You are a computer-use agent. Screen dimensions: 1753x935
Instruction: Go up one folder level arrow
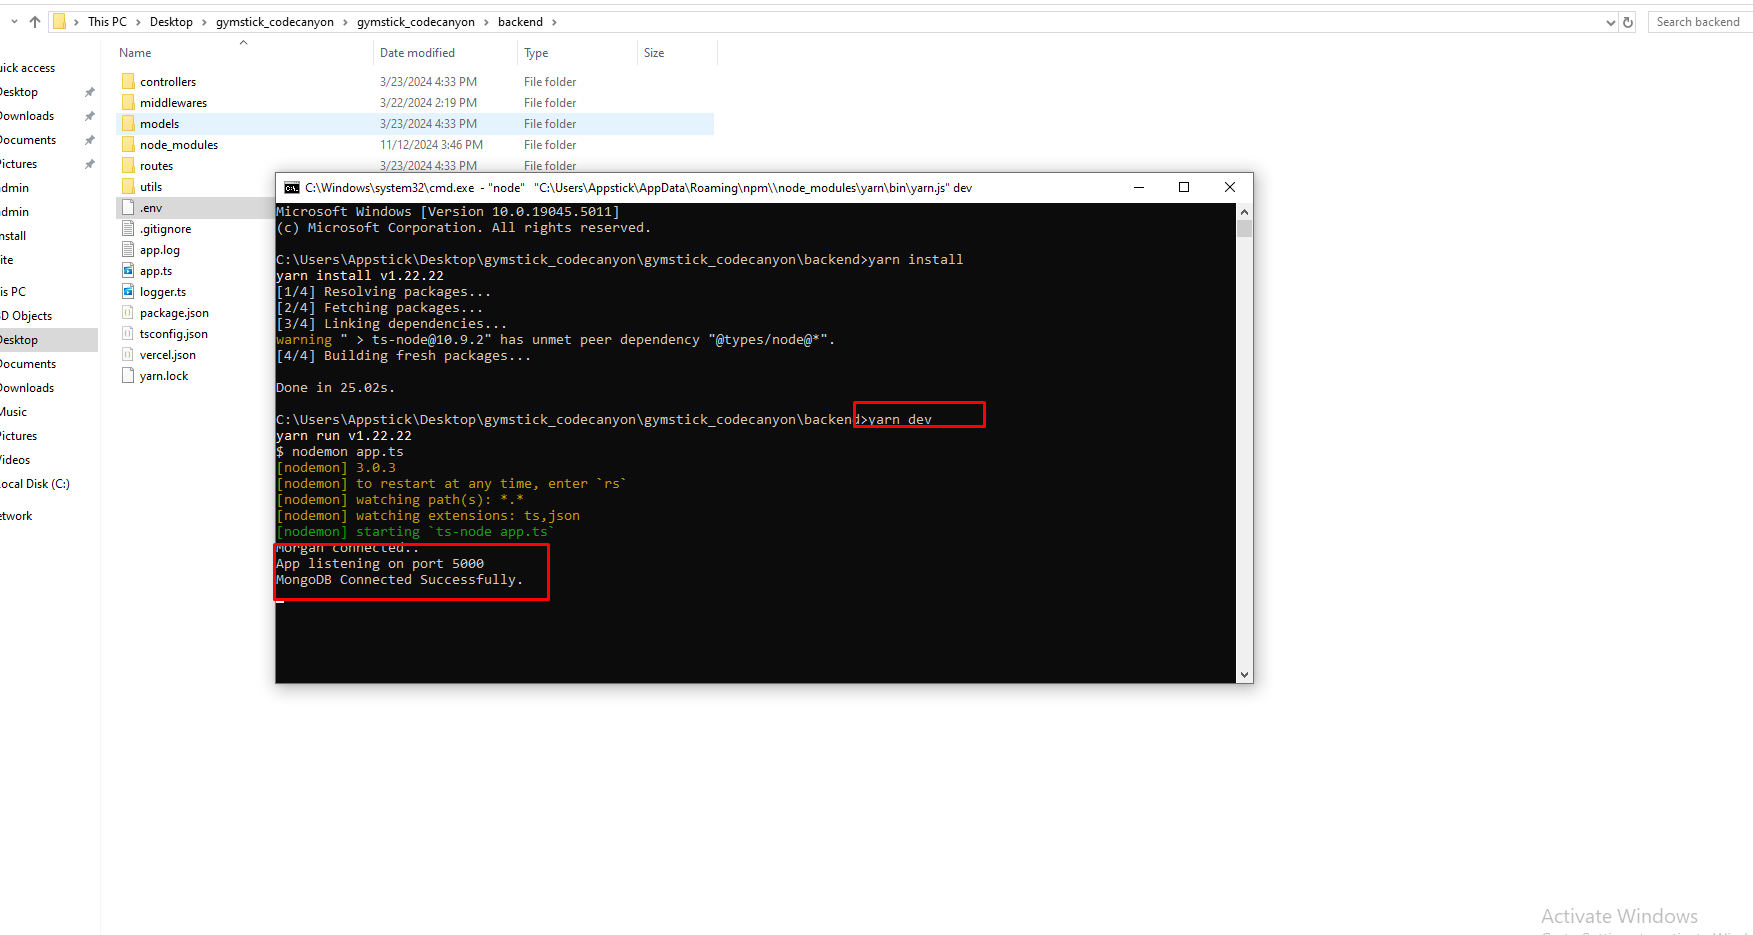pyautogui.click(x=35, y=22)
